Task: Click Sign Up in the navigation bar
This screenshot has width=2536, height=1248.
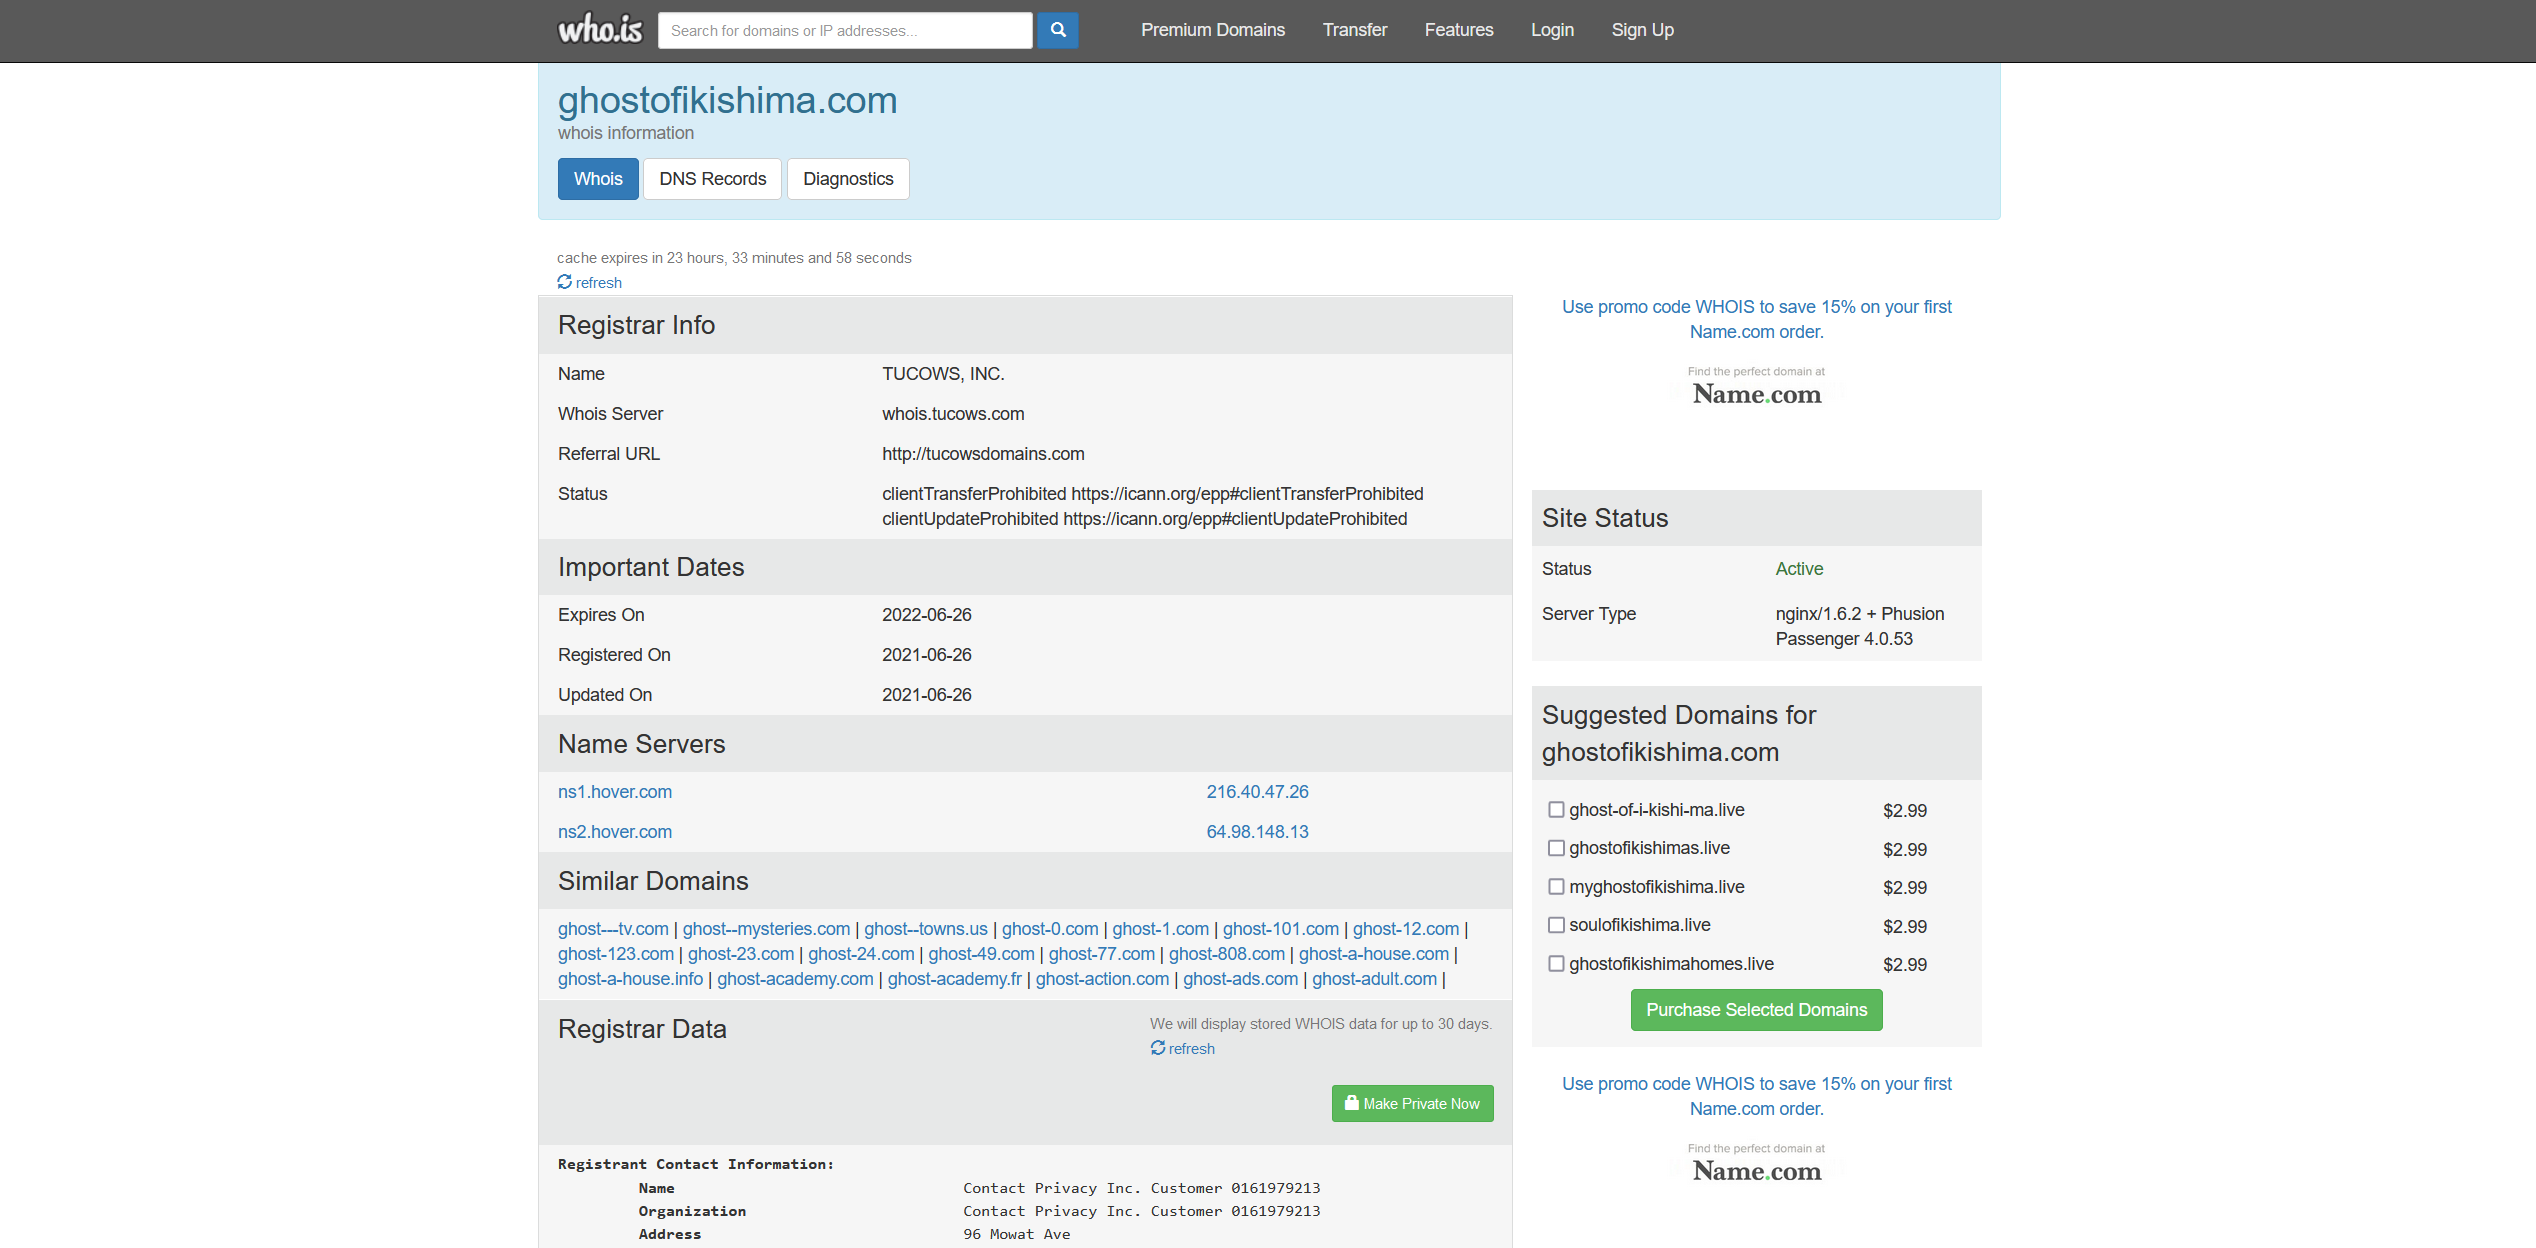Action: coord(1643,30)
